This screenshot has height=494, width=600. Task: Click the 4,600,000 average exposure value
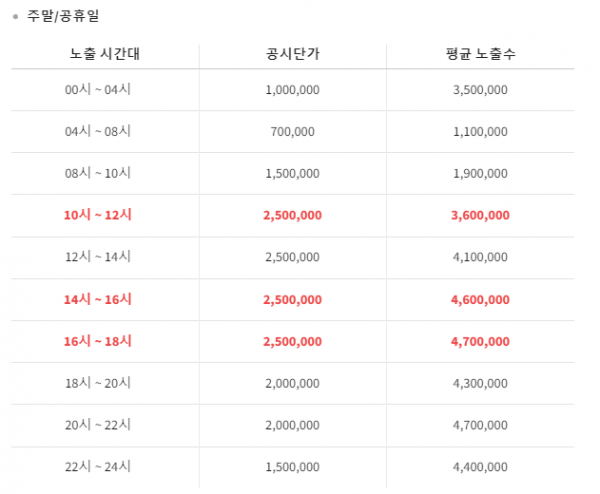pyautogui.click(x=480, y=300)
